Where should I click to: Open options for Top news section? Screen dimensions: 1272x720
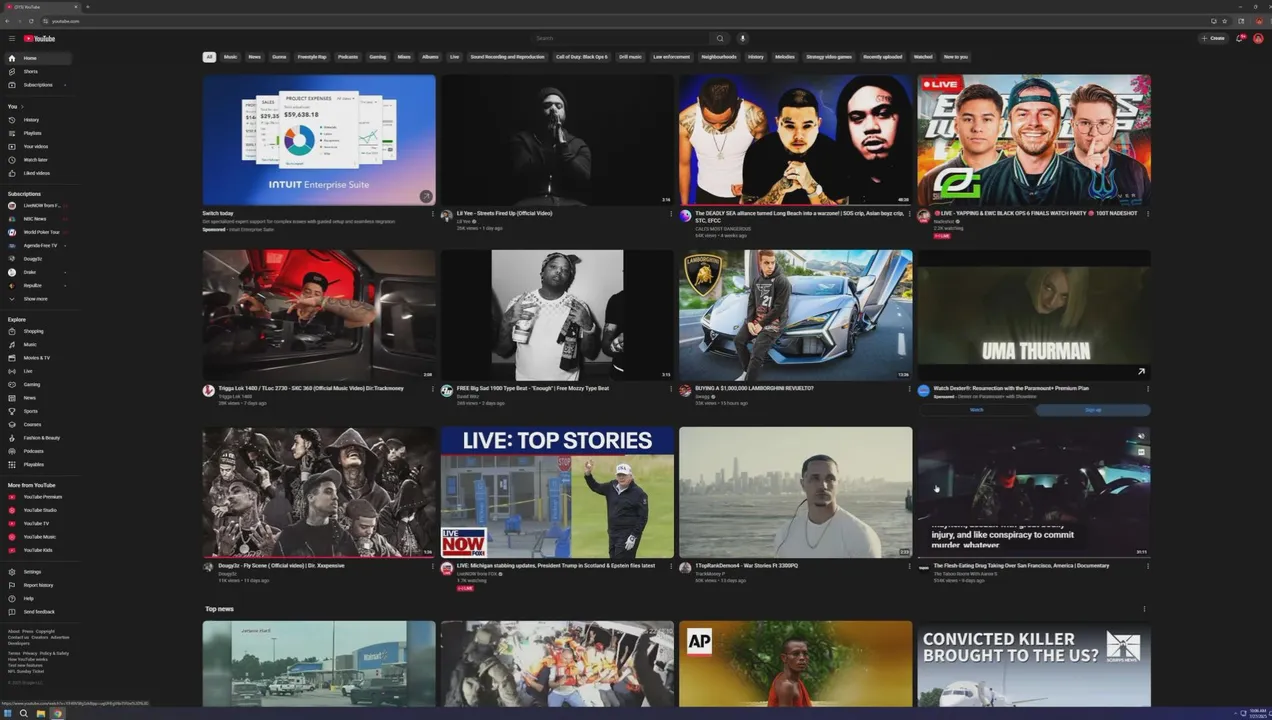pos(1144,609)
